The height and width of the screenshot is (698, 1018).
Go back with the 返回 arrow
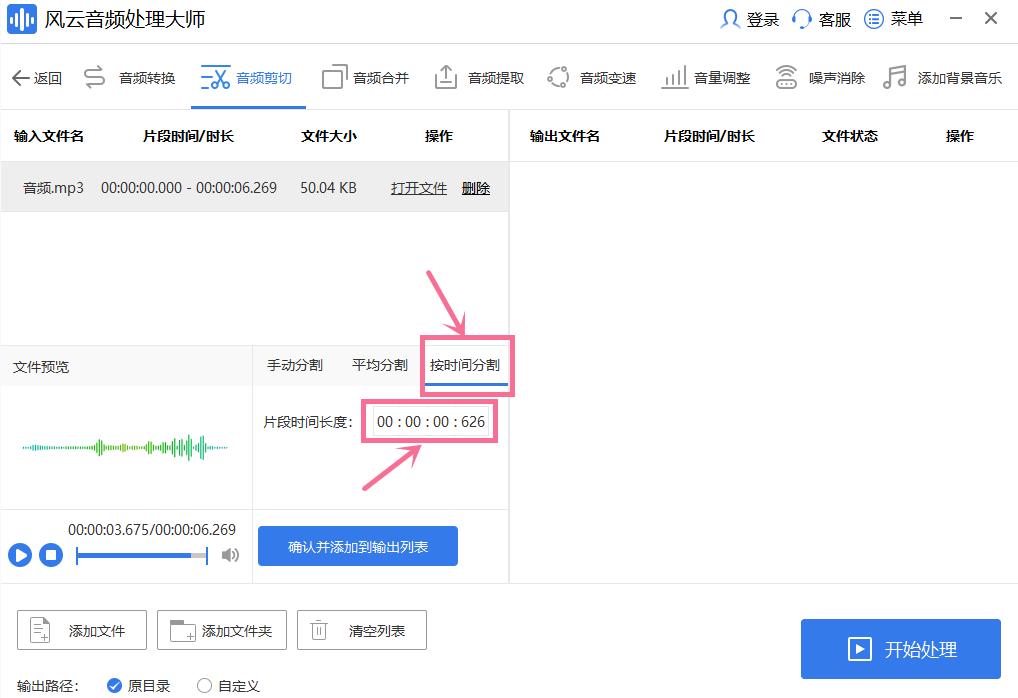[37, 78]
